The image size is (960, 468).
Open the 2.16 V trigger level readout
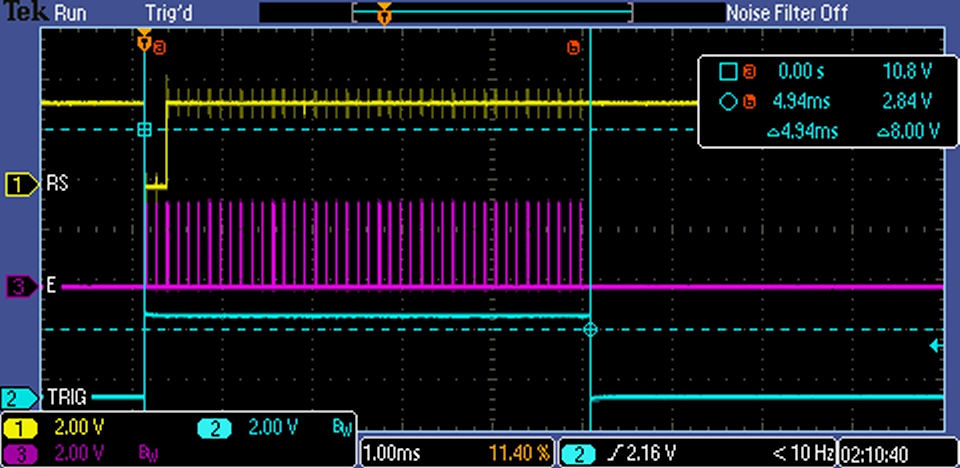tap(648, 454)
